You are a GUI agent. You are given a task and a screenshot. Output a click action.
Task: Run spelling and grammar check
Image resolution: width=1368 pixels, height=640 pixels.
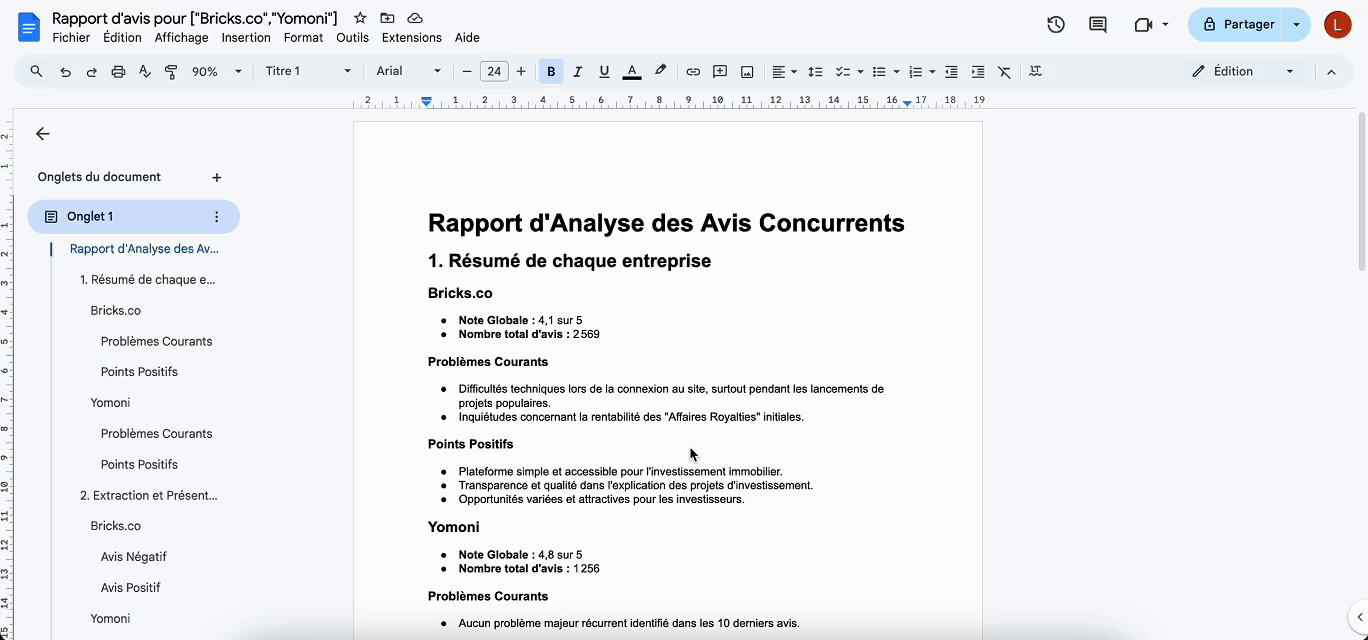coord(145,71)
